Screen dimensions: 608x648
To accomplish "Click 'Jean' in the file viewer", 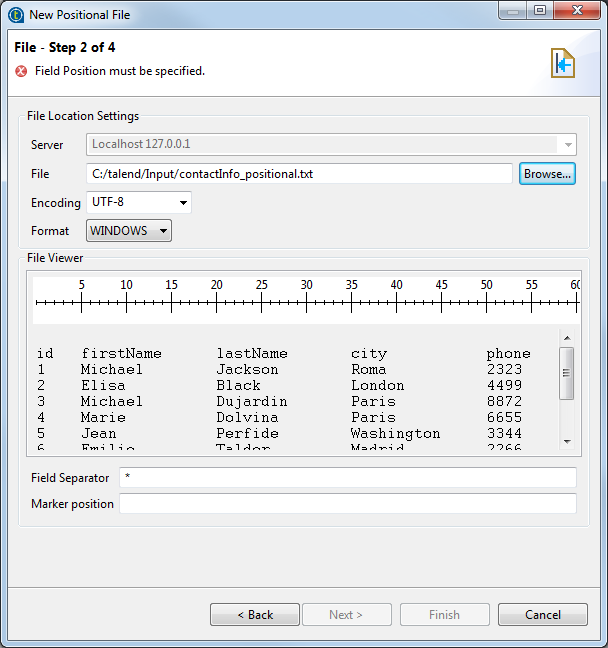I will pos(99,434).
